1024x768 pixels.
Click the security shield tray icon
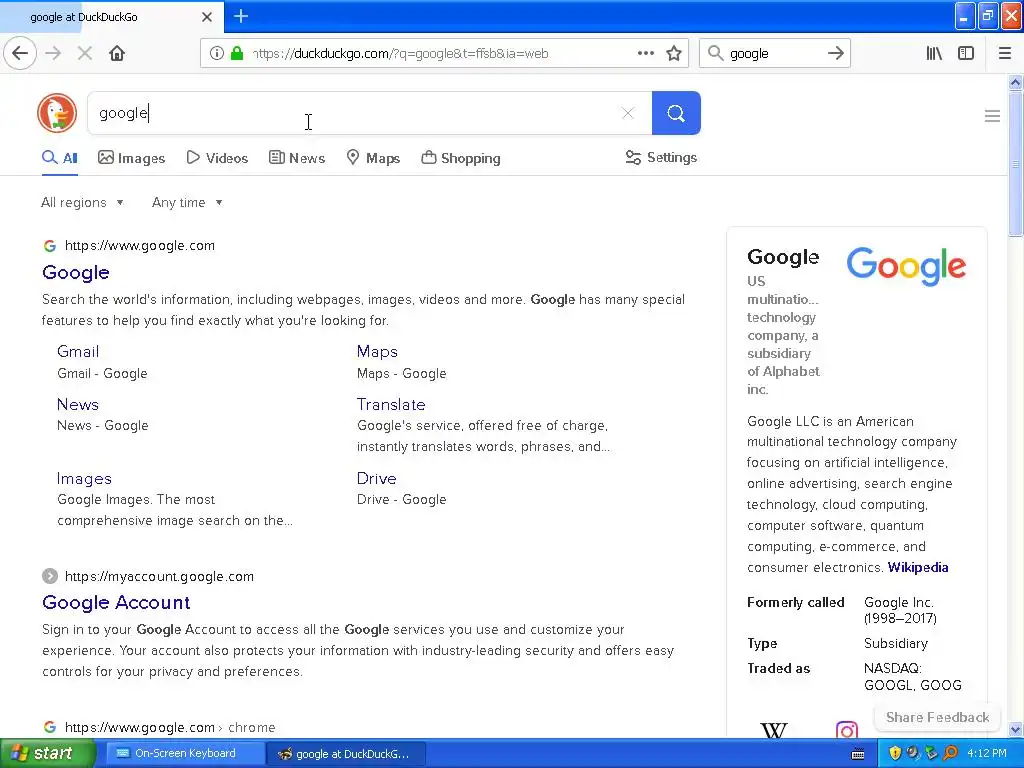(x=895, y=754)
